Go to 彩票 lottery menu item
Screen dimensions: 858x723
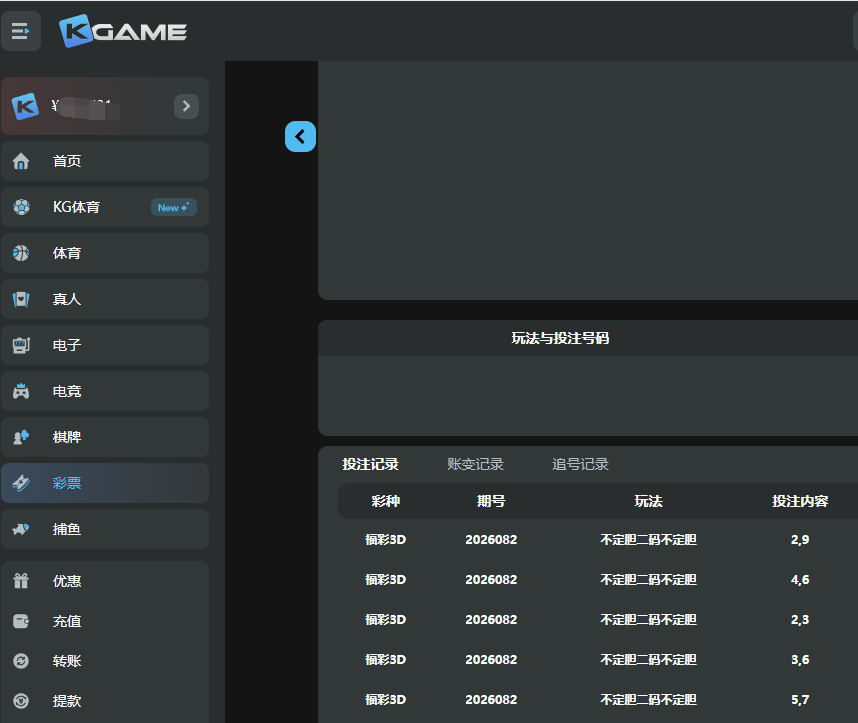[x=67, y=483]
